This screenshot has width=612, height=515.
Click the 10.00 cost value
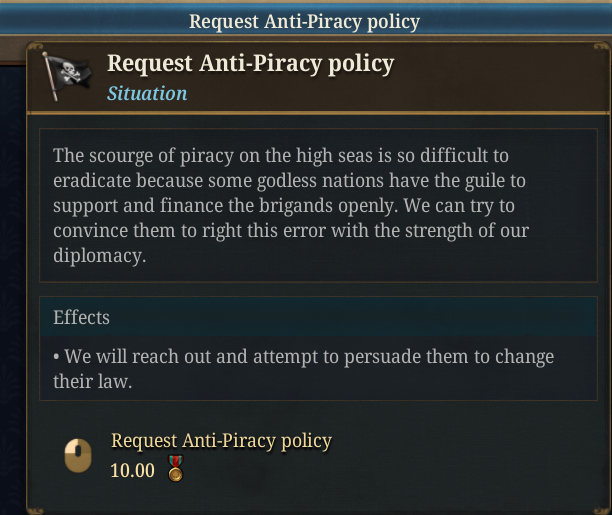coord(132,470)
